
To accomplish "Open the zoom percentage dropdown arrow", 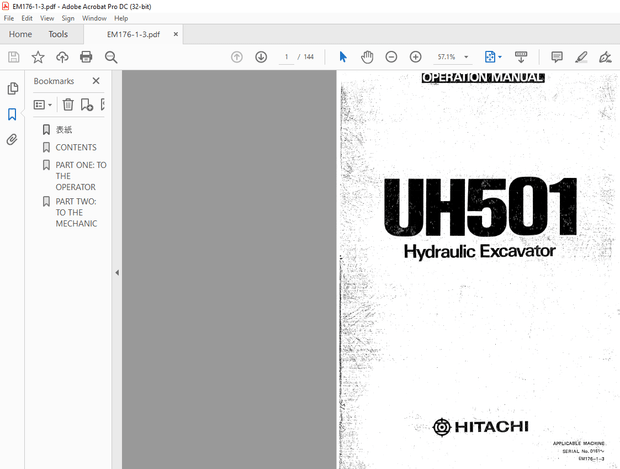I will (x=466, y=57).
